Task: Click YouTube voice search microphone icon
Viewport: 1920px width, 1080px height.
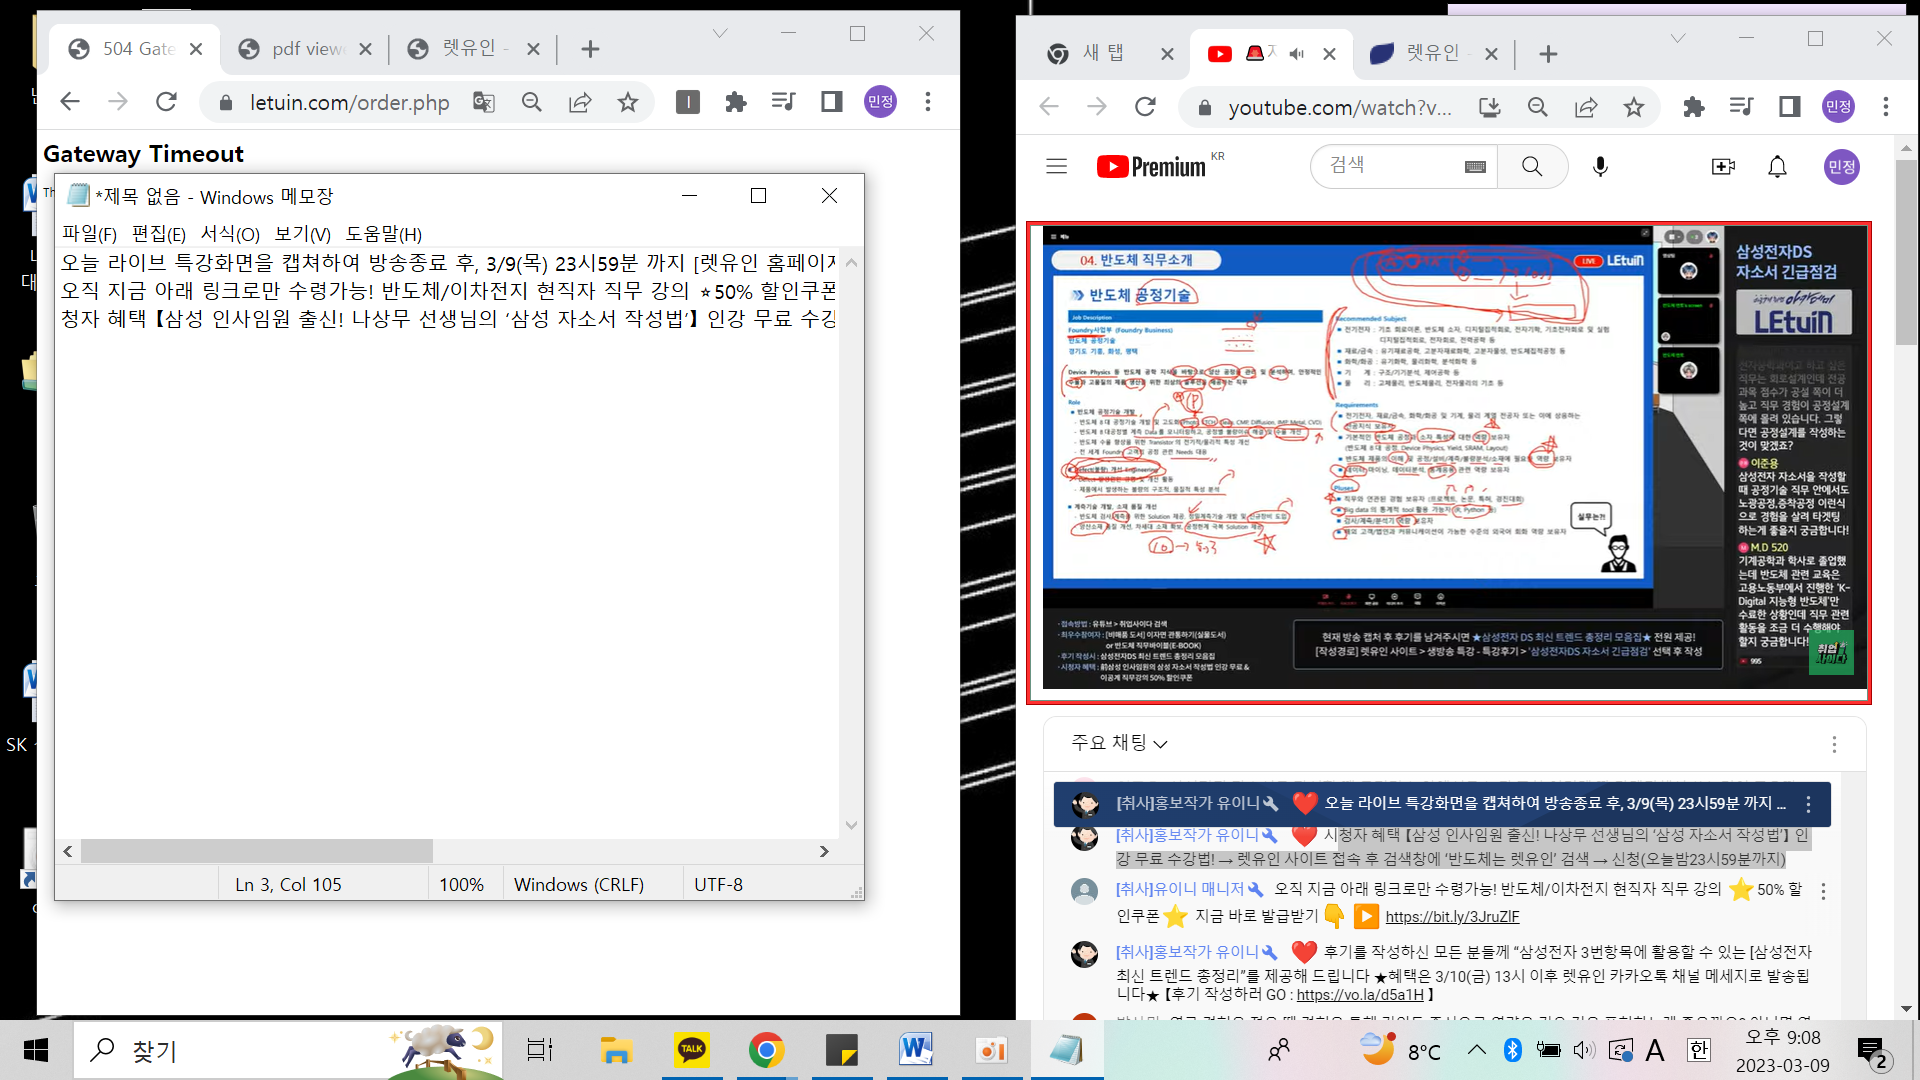Action: tap(1600, 167)
